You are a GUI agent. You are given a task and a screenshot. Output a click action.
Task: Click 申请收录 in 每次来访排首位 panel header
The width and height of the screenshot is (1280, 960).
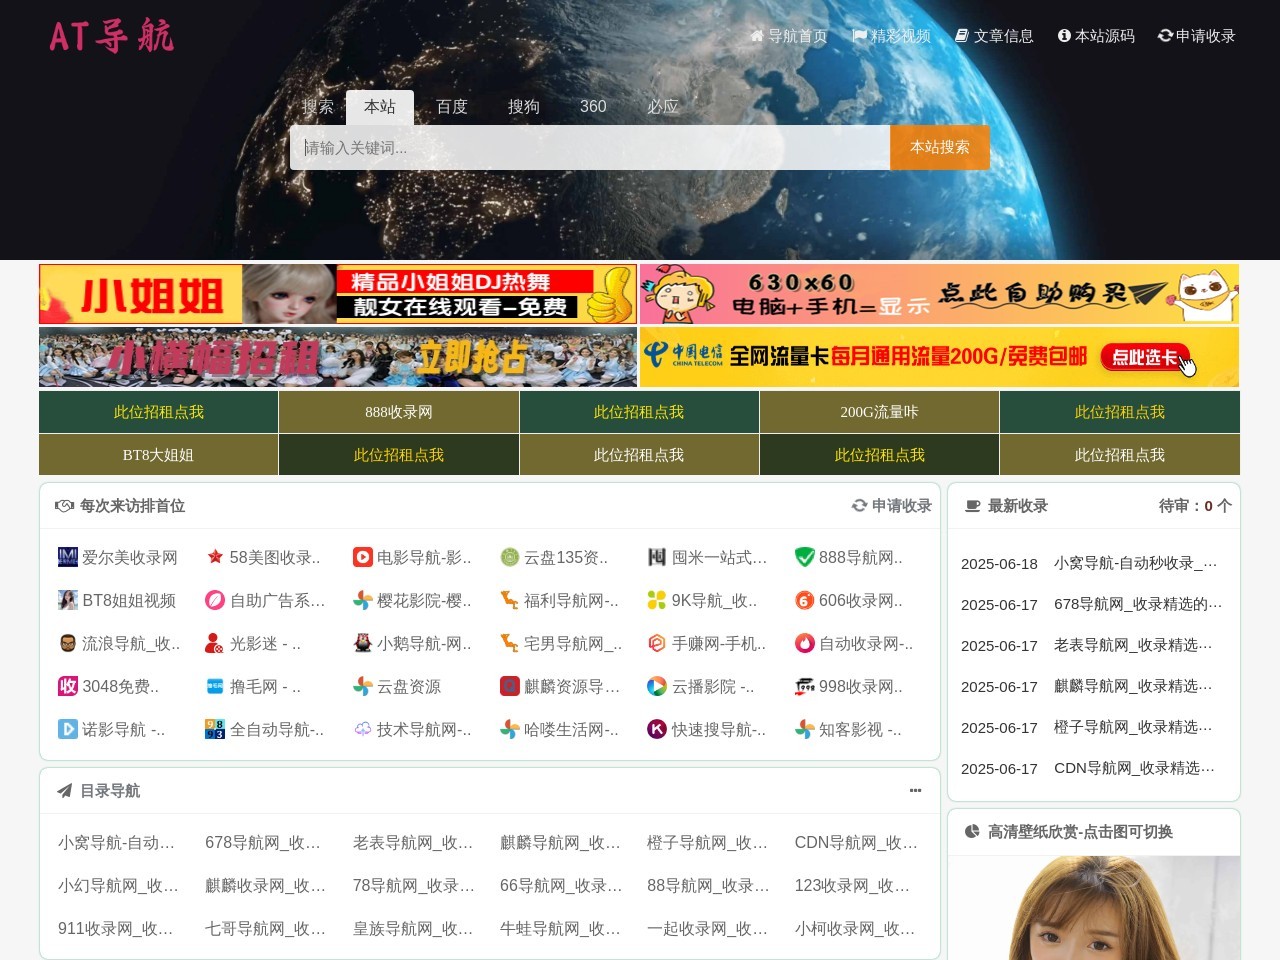click(x=892, y=506)
